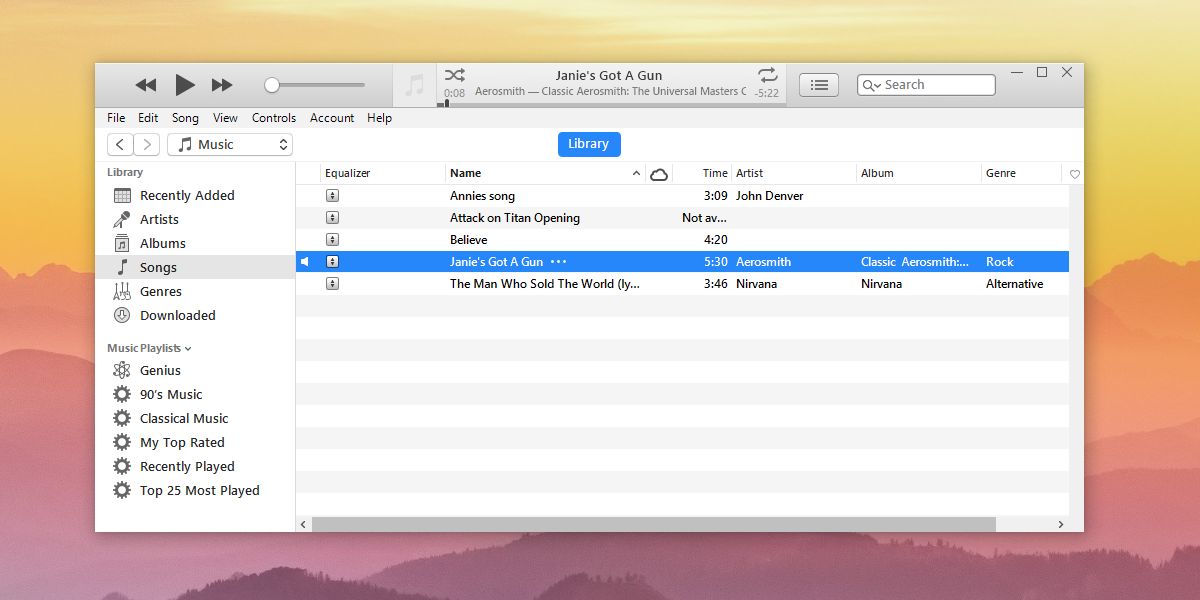Select the Believe song row
Image resolution: width=1200 pixels, height=600 pixels.
(x=682, y=240)
